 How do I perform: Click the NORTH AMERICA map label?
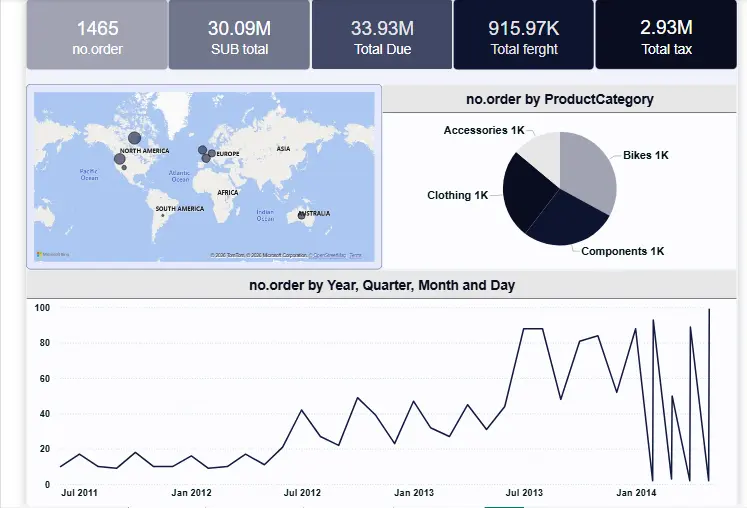(144, 151)
